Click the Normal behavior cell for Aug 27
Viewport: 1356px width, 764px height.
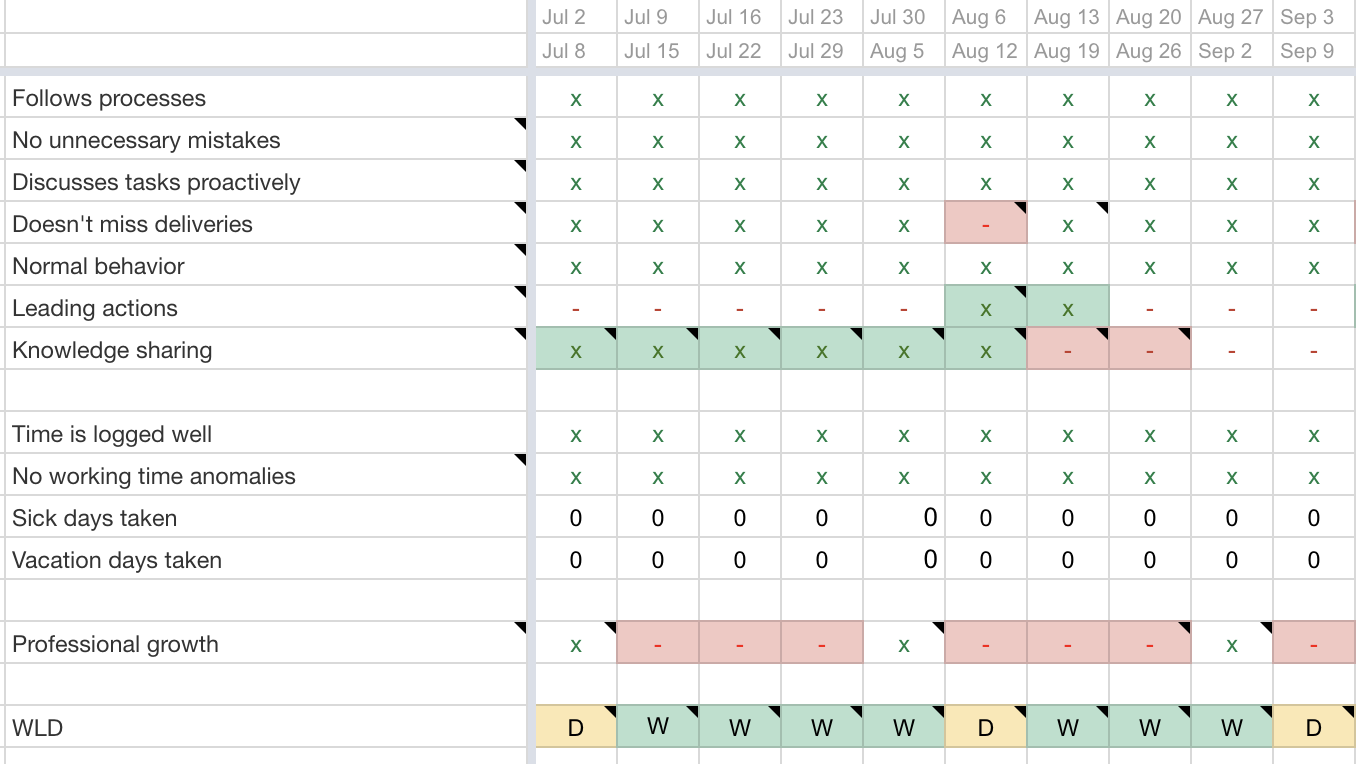point(1232,266)
